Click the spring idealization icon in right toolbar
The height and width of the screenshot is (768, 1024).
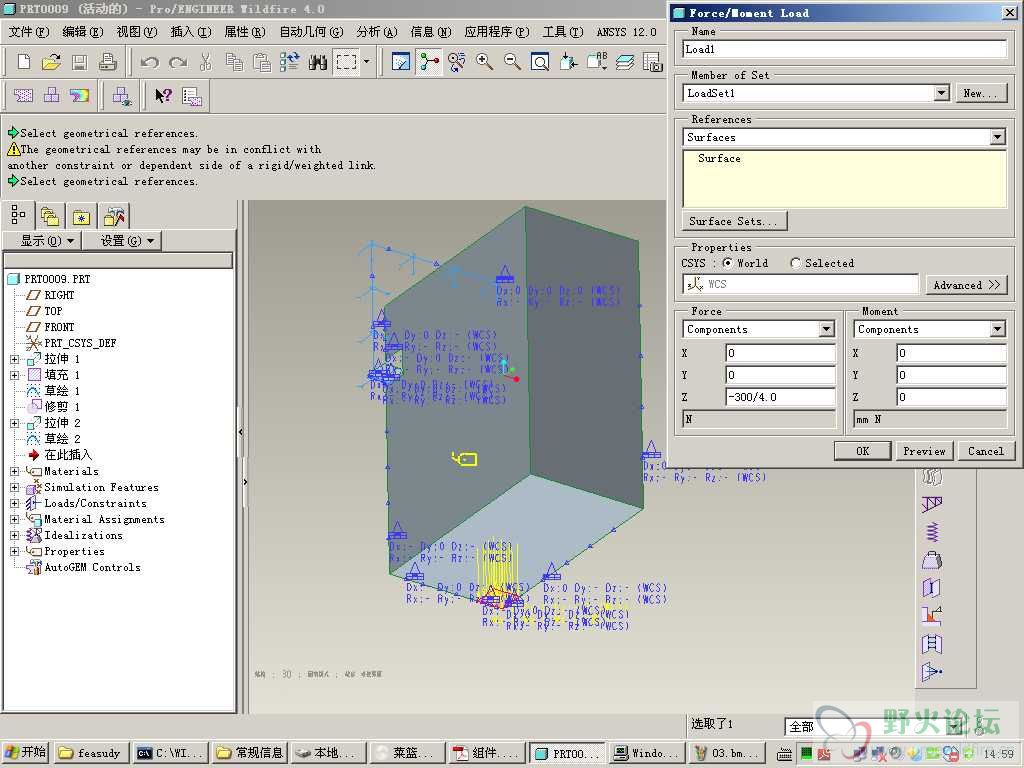click(932, 531)
